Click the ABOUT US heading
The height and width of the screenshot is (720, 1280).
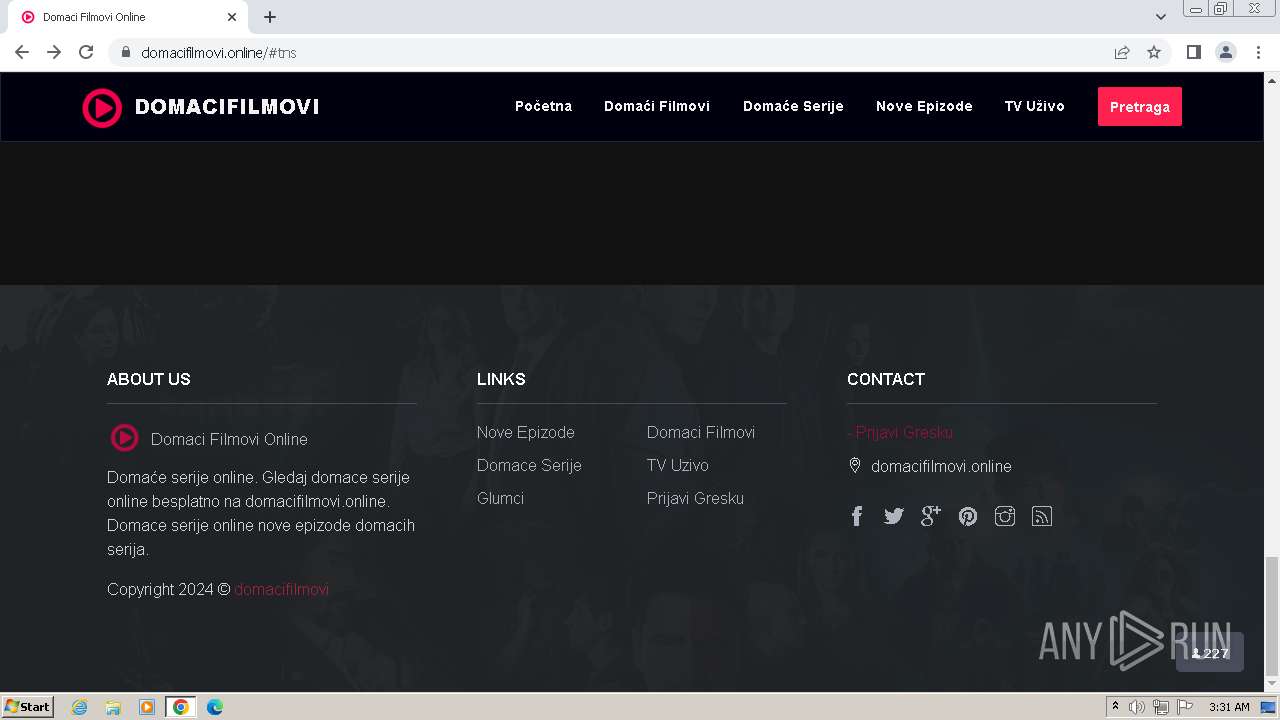point(149,379)
